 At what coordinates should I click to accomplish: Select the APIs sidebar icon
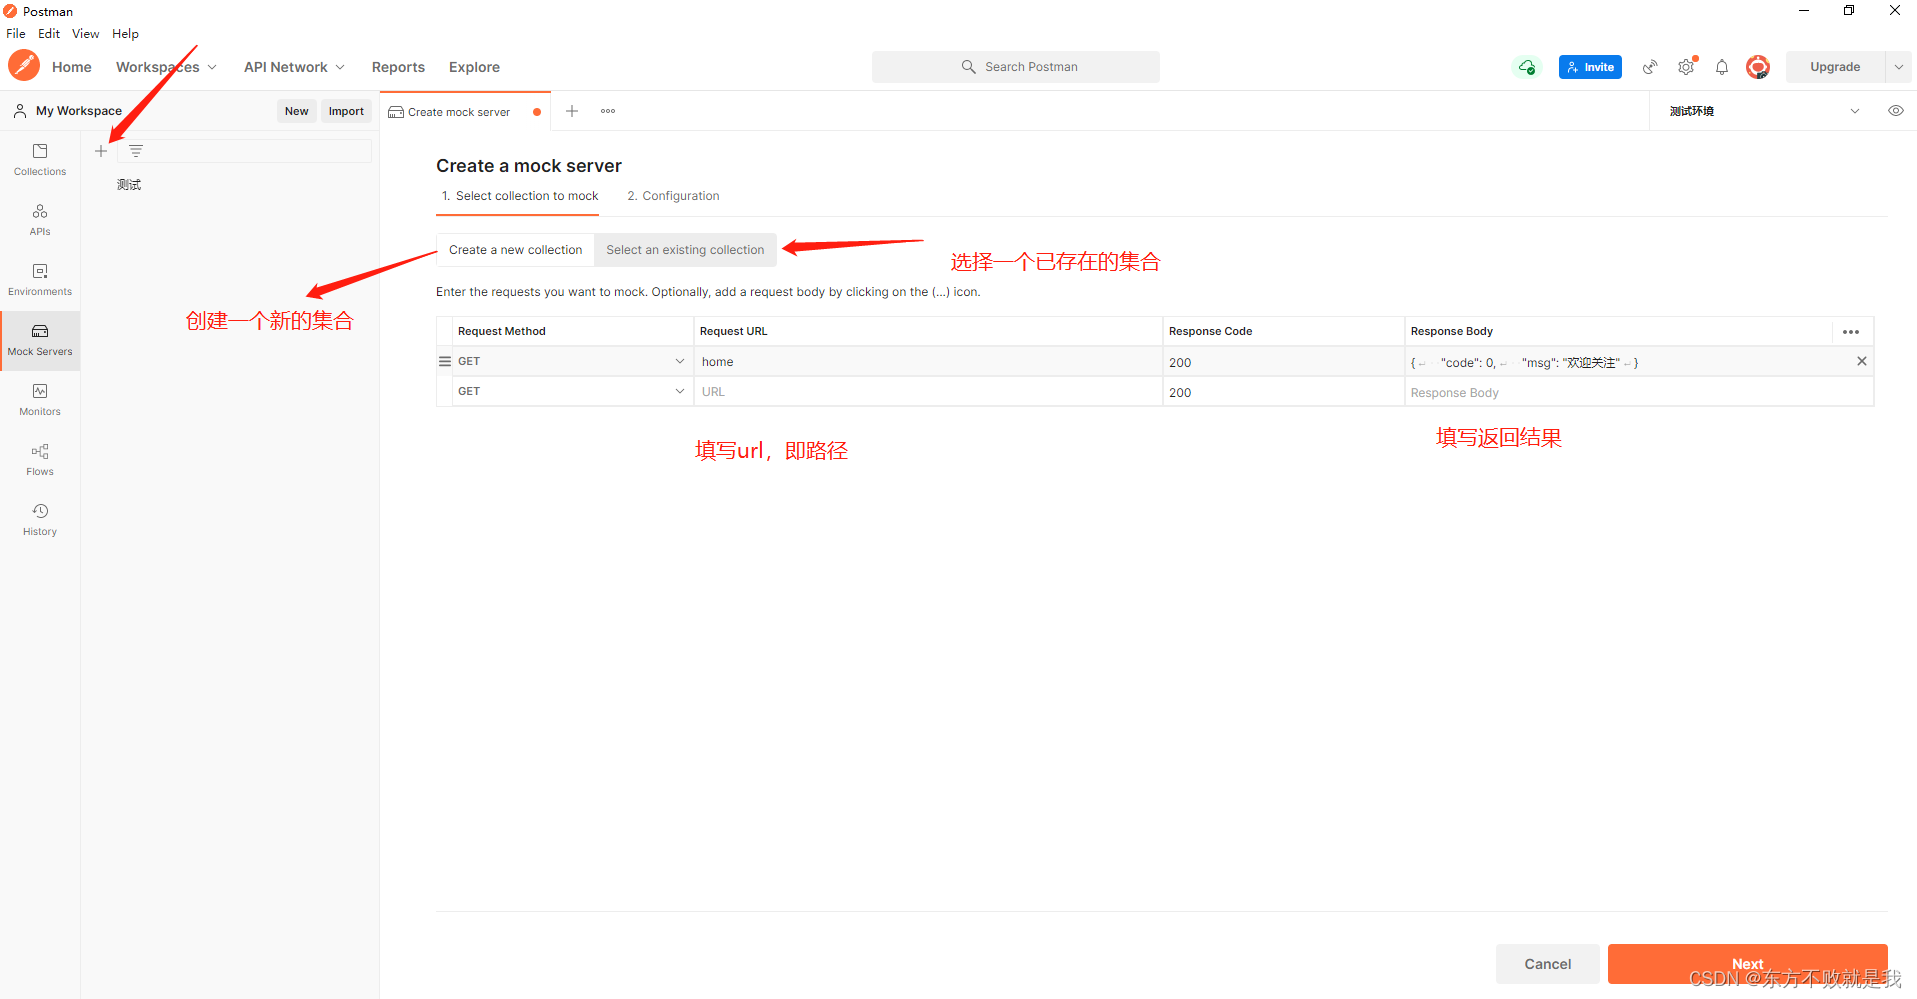39,219
